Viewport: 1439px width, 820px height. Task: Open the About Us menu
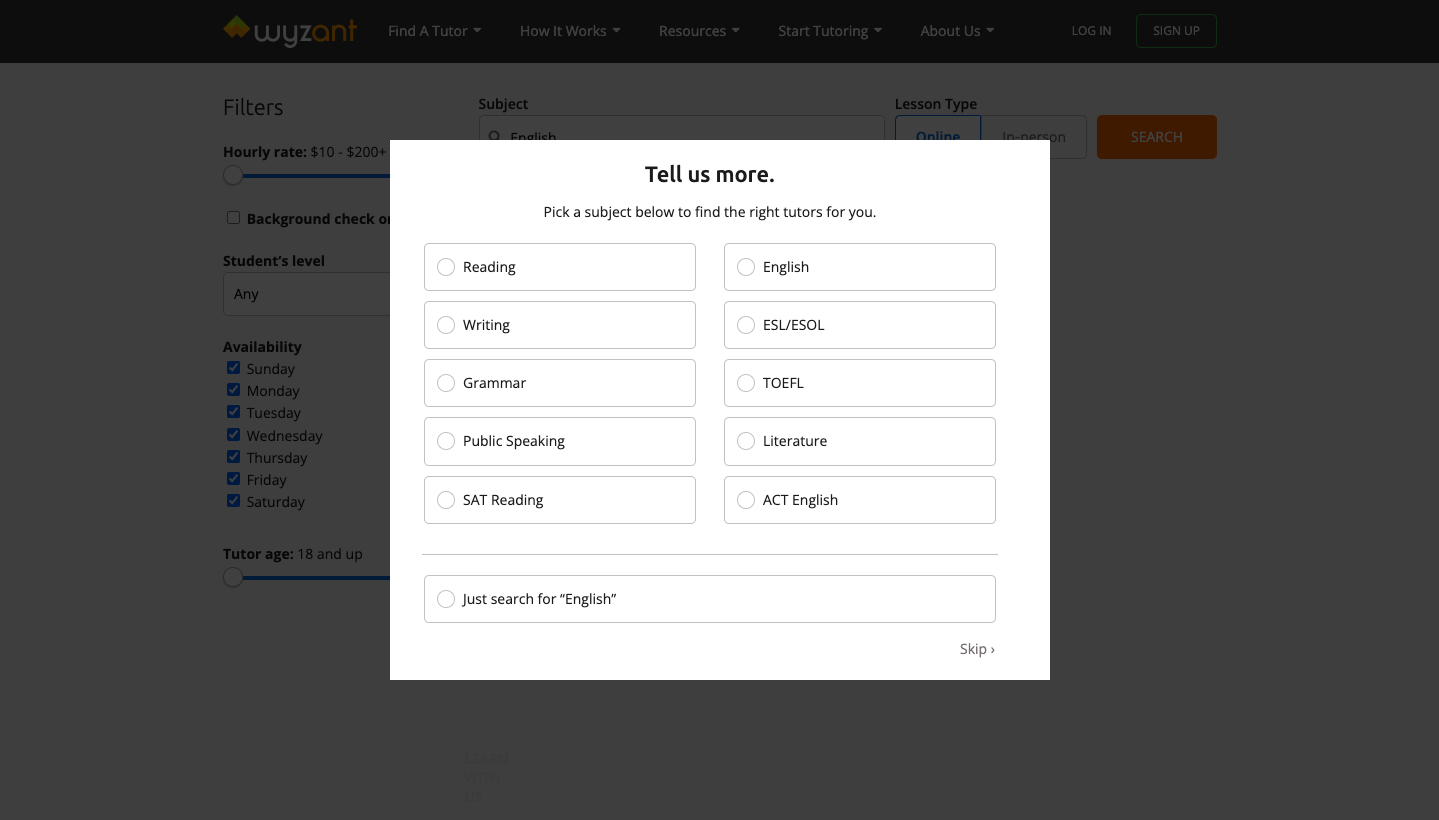pyautogui.click(x=956, y=31)
